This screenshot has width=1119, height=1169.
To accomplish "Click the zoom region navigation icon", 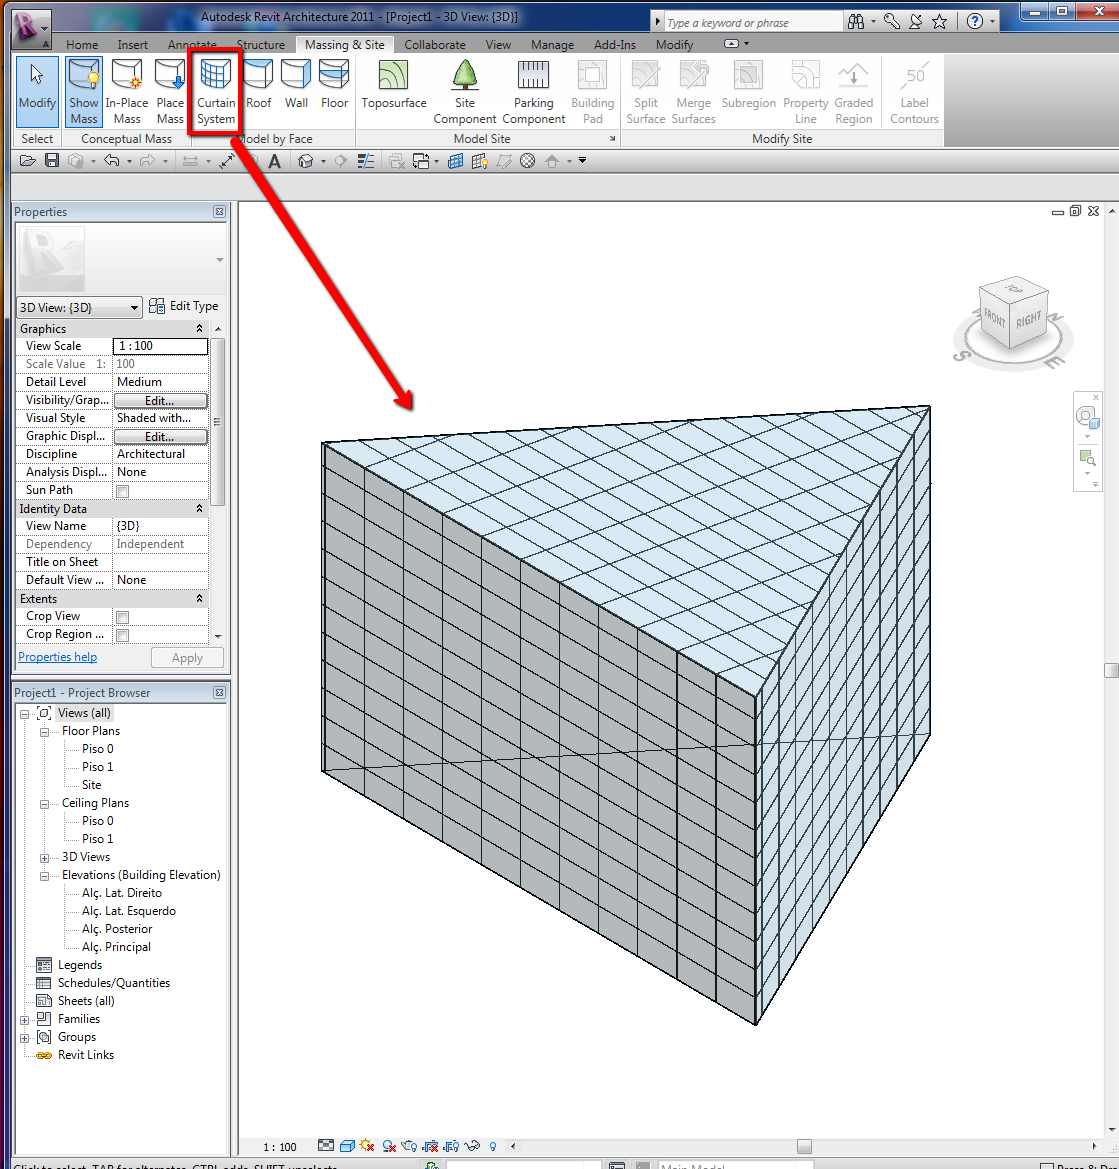I will (x=1087, y=457).
